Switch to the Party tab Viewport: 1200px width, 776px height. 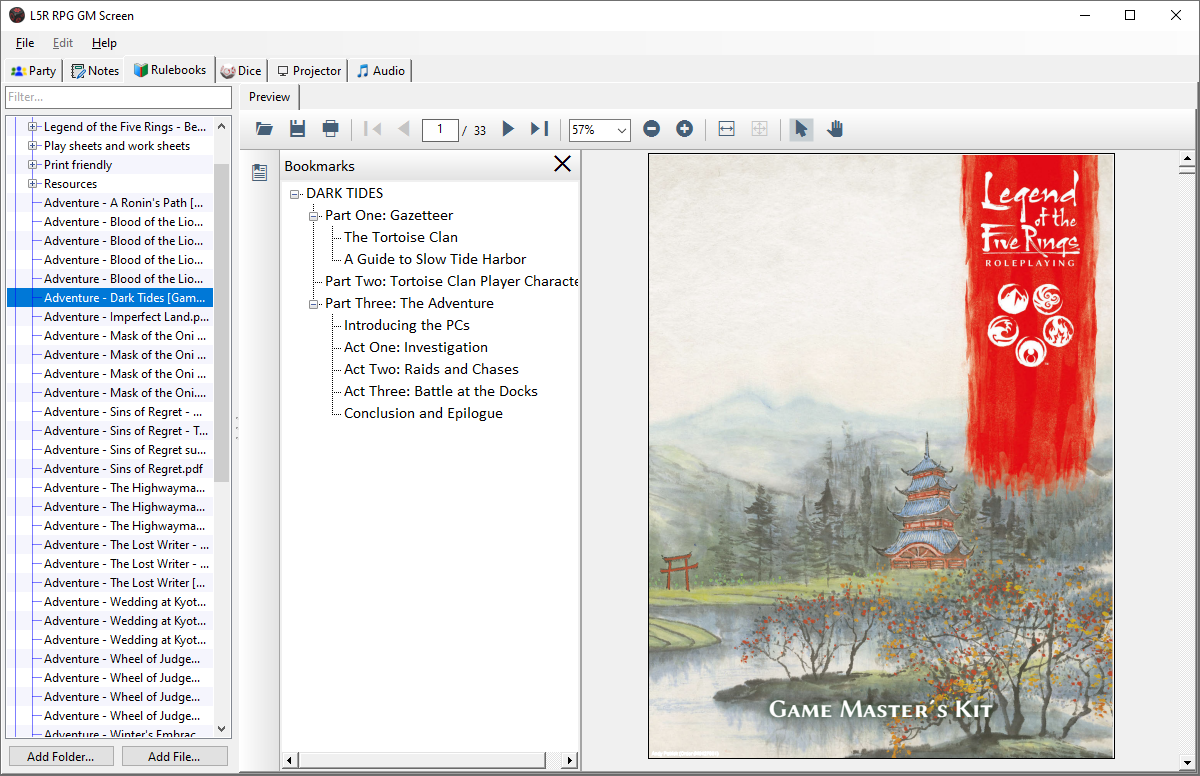pos(33,71)
